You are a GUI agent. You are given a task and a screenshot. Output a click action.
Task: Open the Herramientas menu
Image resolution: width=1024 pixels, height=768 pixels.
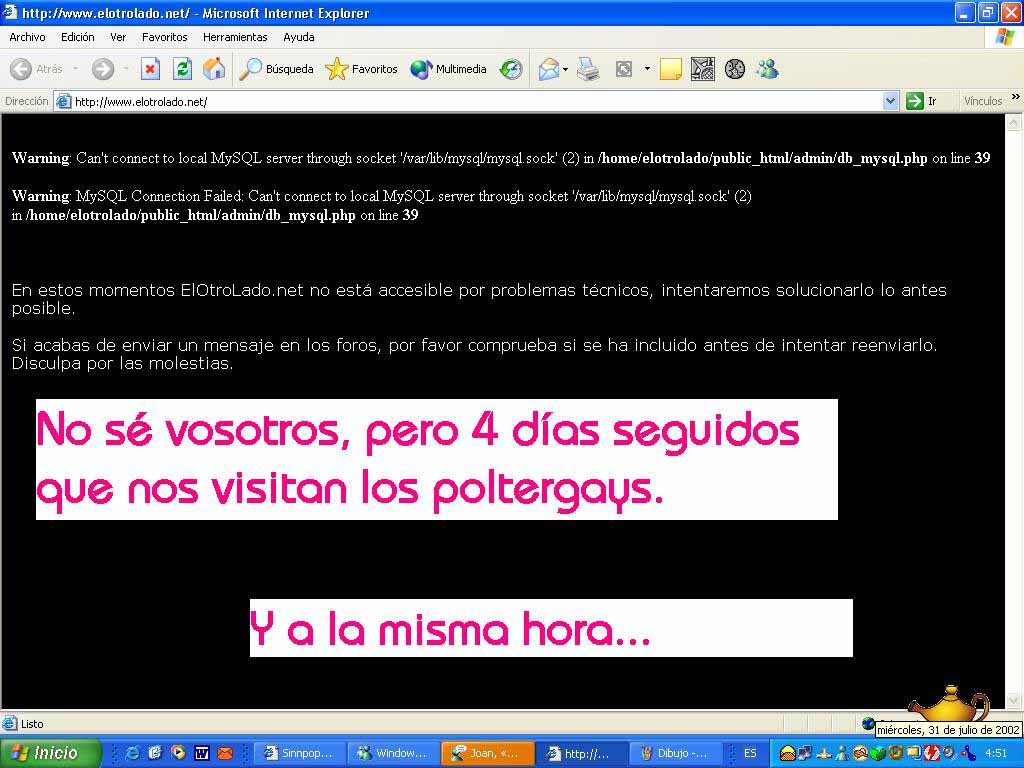point(235,37)
